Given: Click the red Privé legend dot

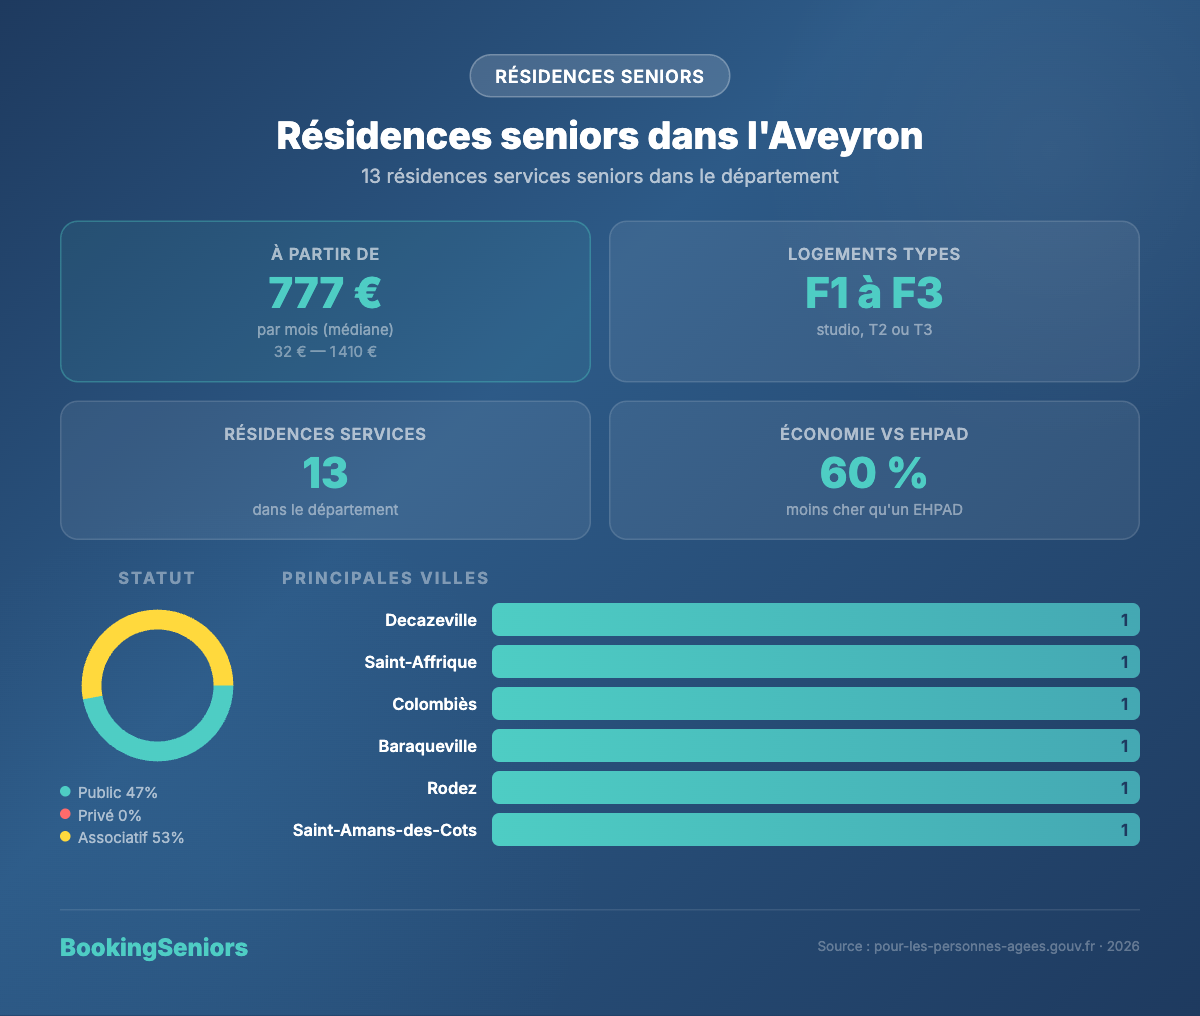Looking at the screenshot, I should pyautogui.click(x=66, y=815).
